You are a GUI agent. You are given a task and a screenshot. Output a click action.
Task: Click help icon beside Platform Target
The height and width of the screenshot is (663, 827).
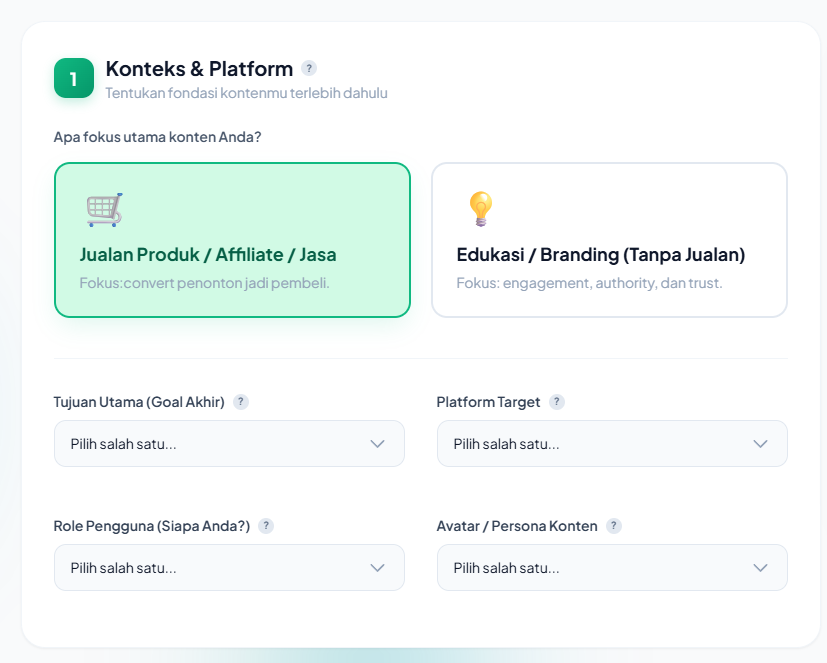(556, 402)
